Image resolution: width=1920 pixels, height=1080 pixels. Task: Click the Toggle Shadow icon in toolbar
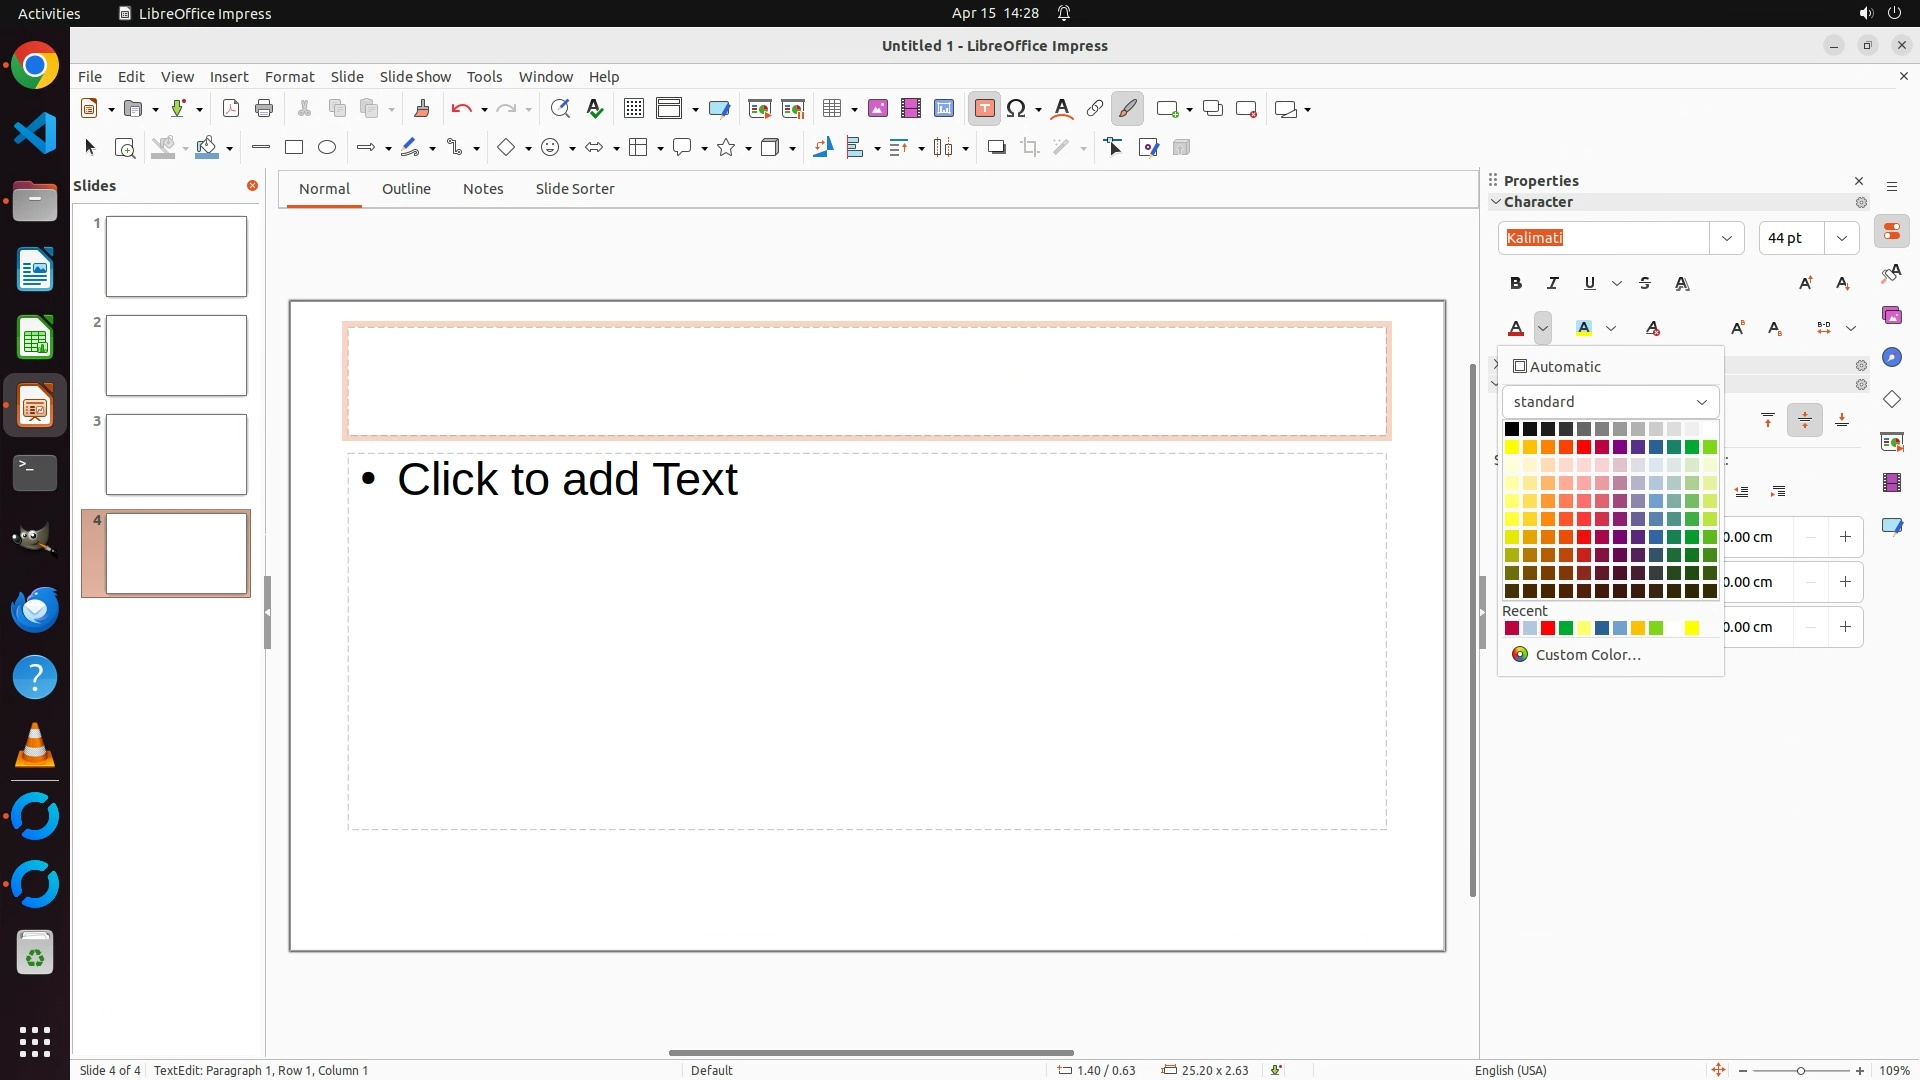[x=996, y=148]
